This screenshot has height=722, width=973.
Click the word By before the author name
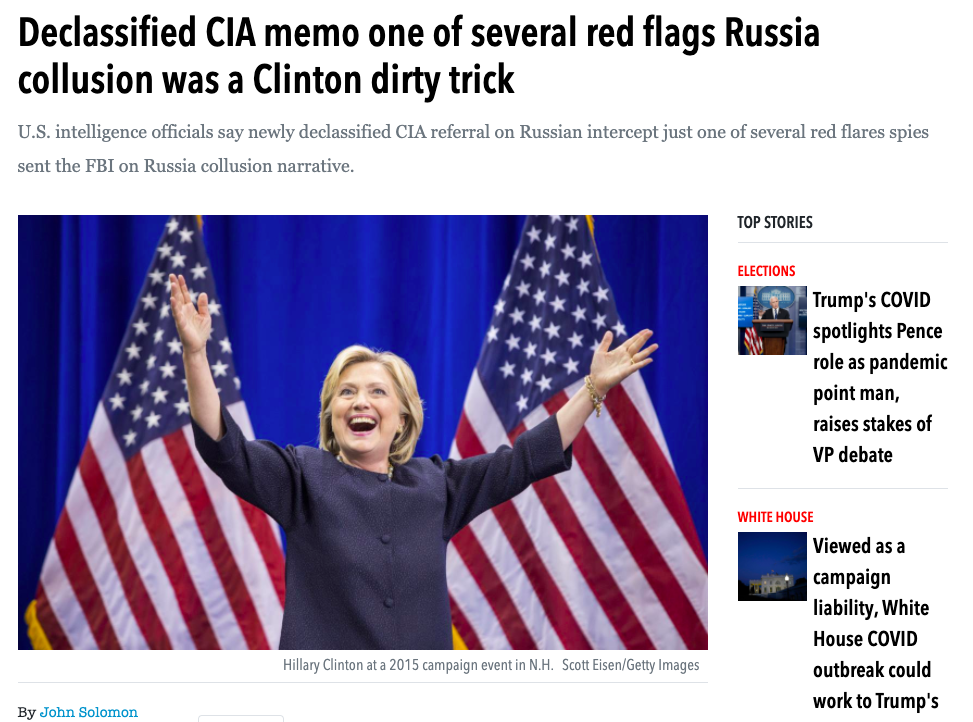coord(27,712)
